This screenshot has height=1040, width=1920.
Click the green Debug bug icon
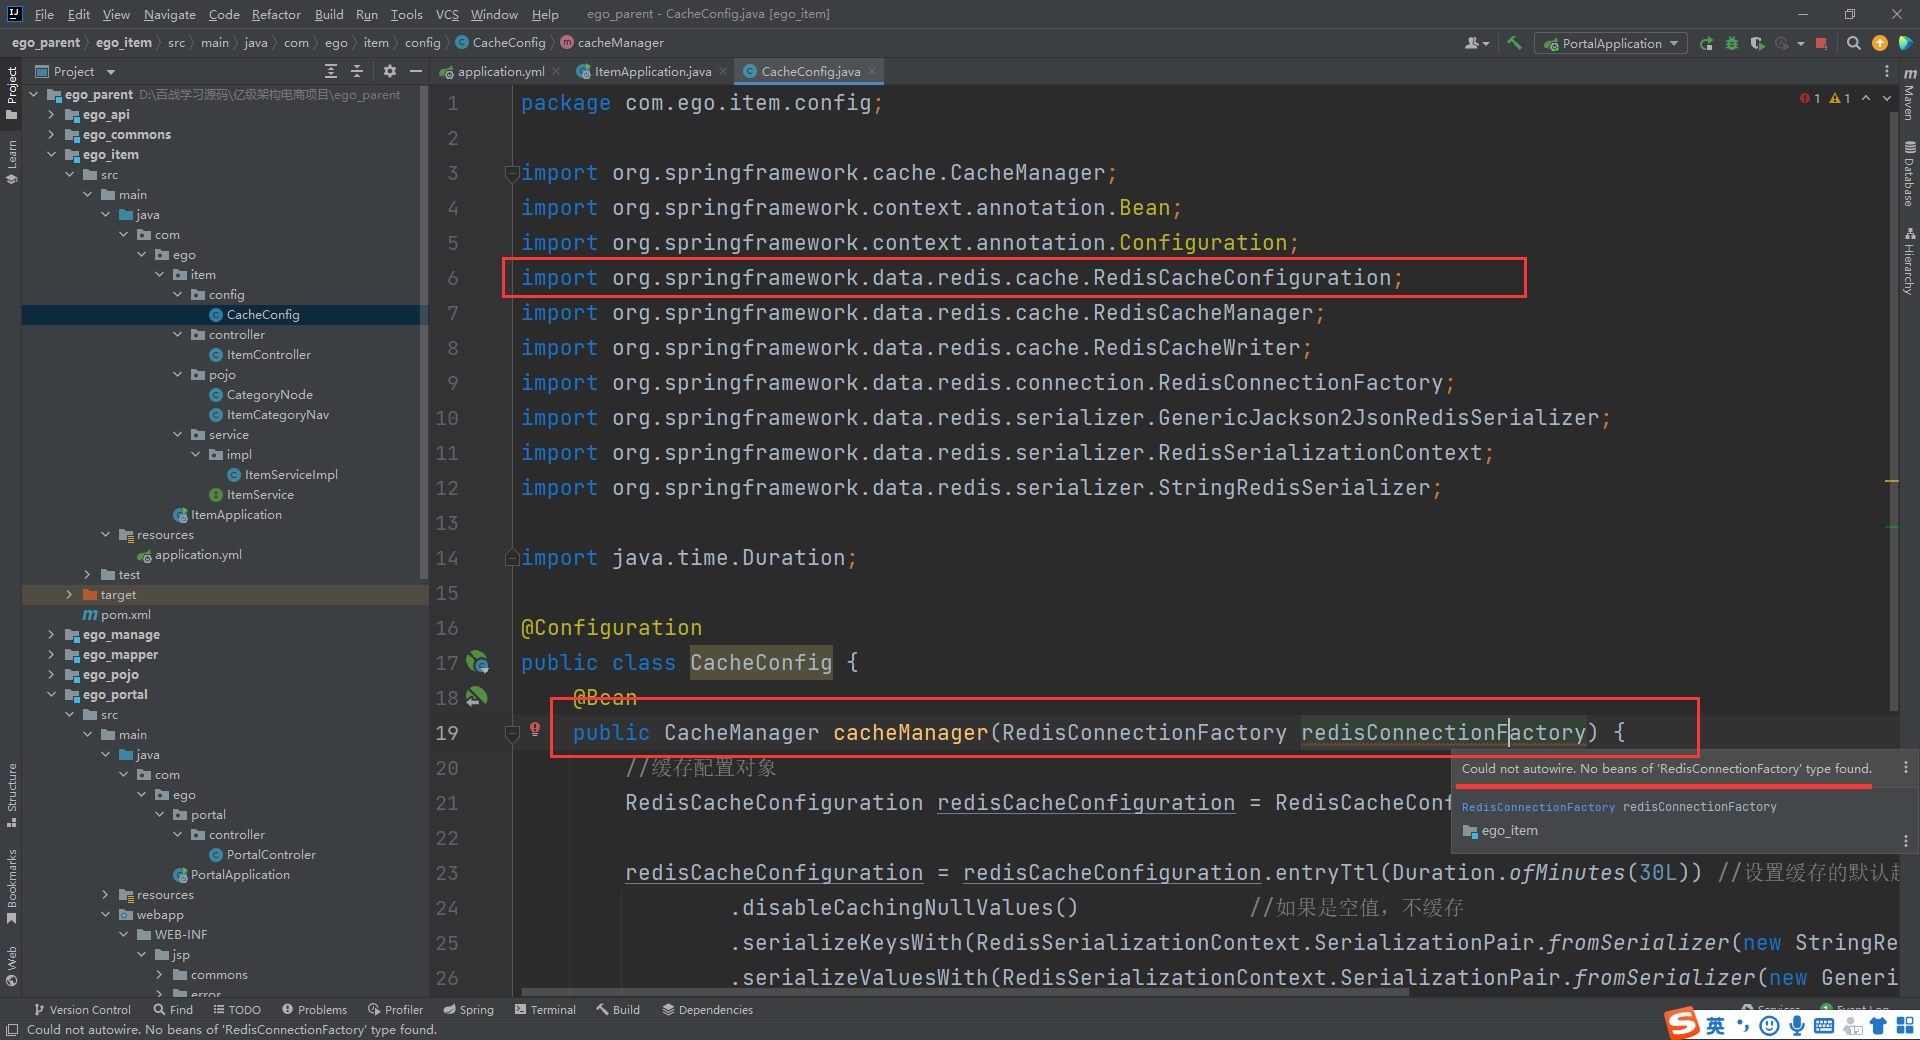pos(1732,43)
